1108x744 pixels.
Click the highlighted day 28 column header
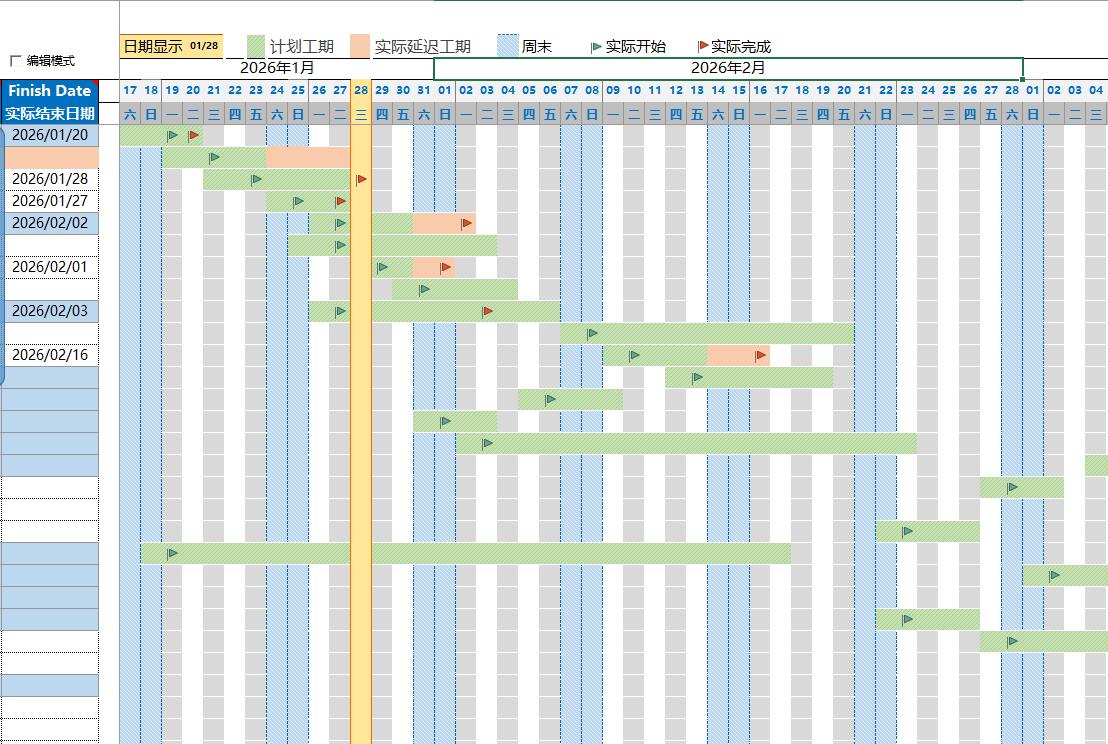[361, 90]
